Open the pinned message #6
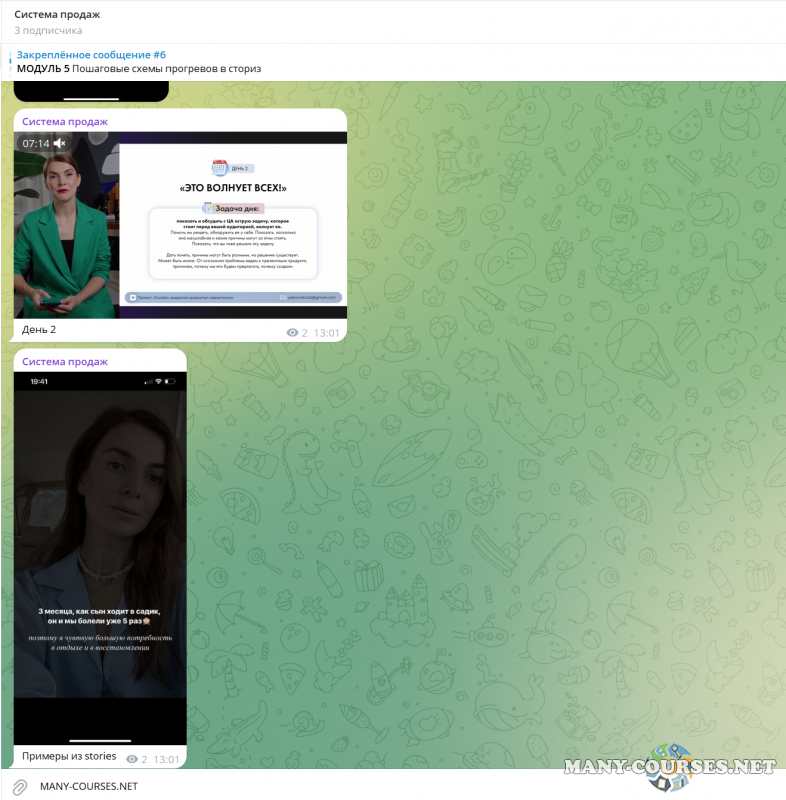 click(x=140, y=62)
